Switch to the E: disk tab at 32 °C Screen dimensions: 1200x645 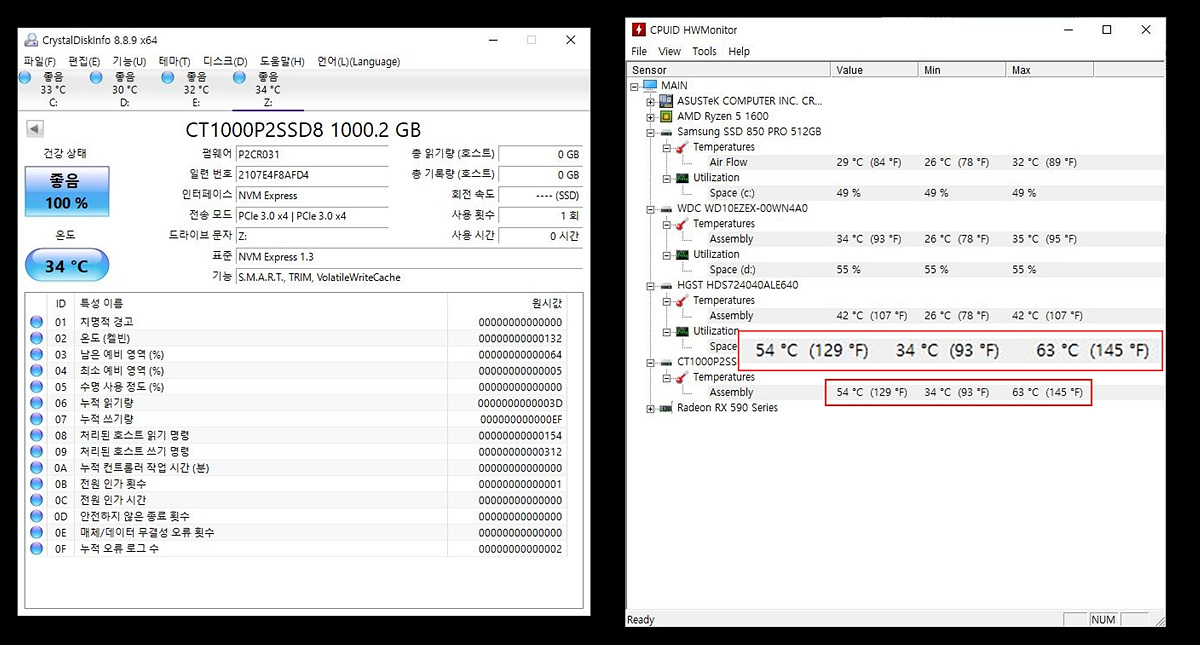coord(196,89)
